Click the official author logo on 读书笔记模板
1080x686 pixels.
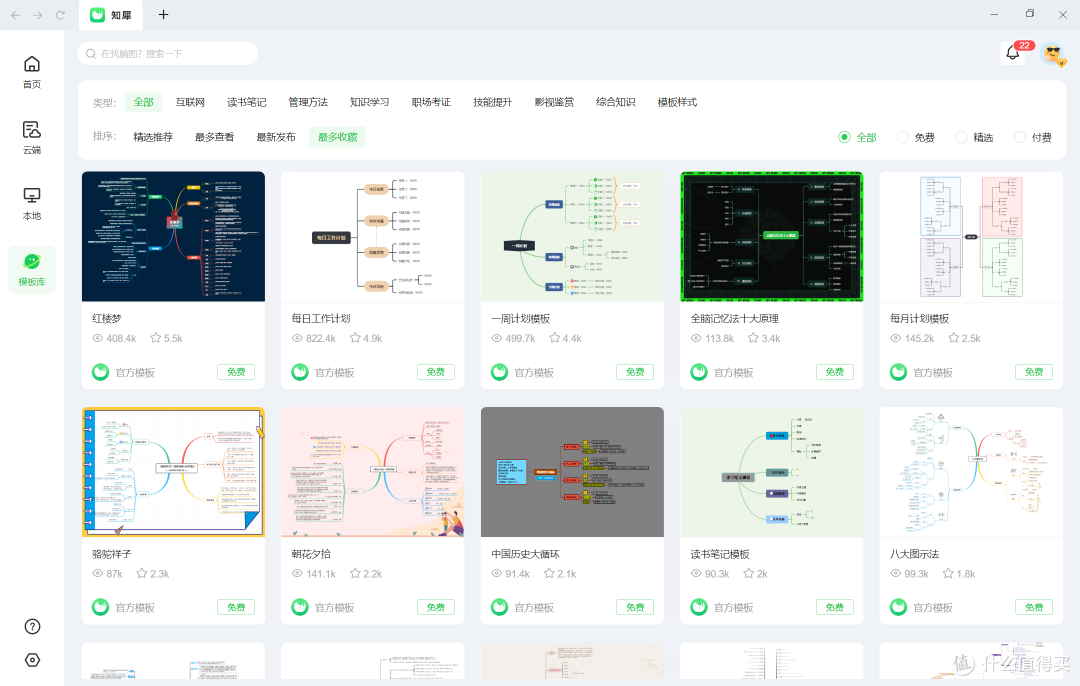[x=699, y=607]
